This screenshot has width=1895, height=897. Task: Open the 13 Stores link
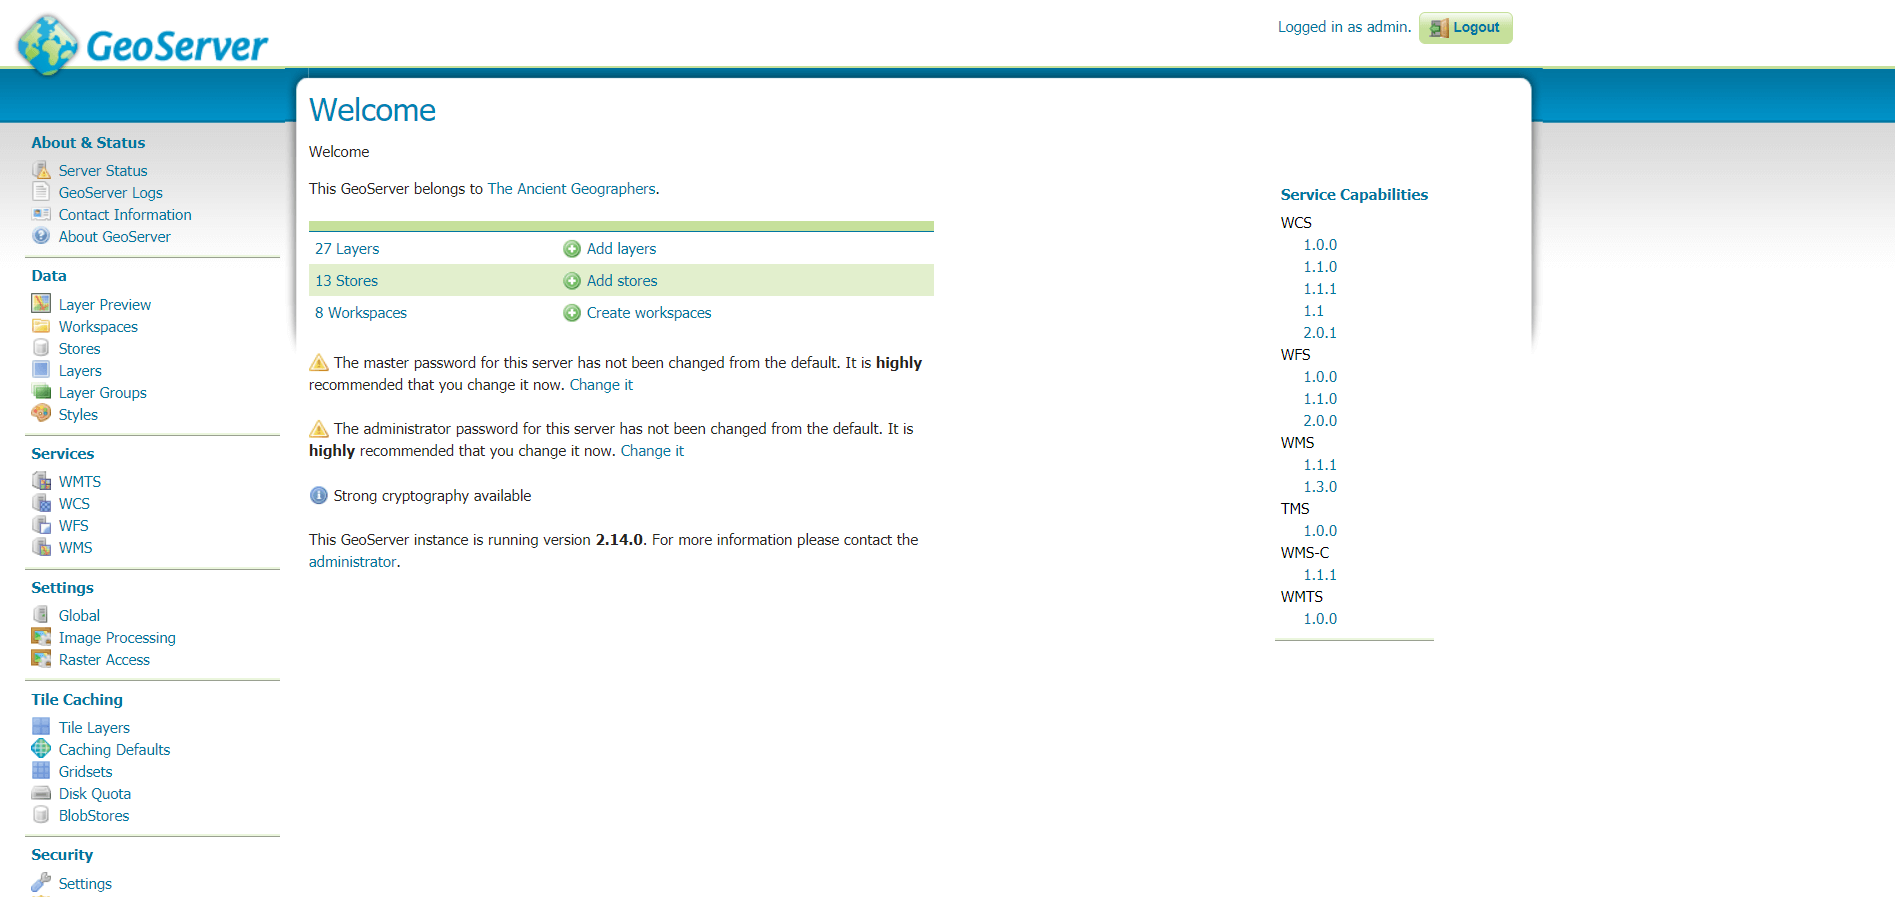(346, 281)
